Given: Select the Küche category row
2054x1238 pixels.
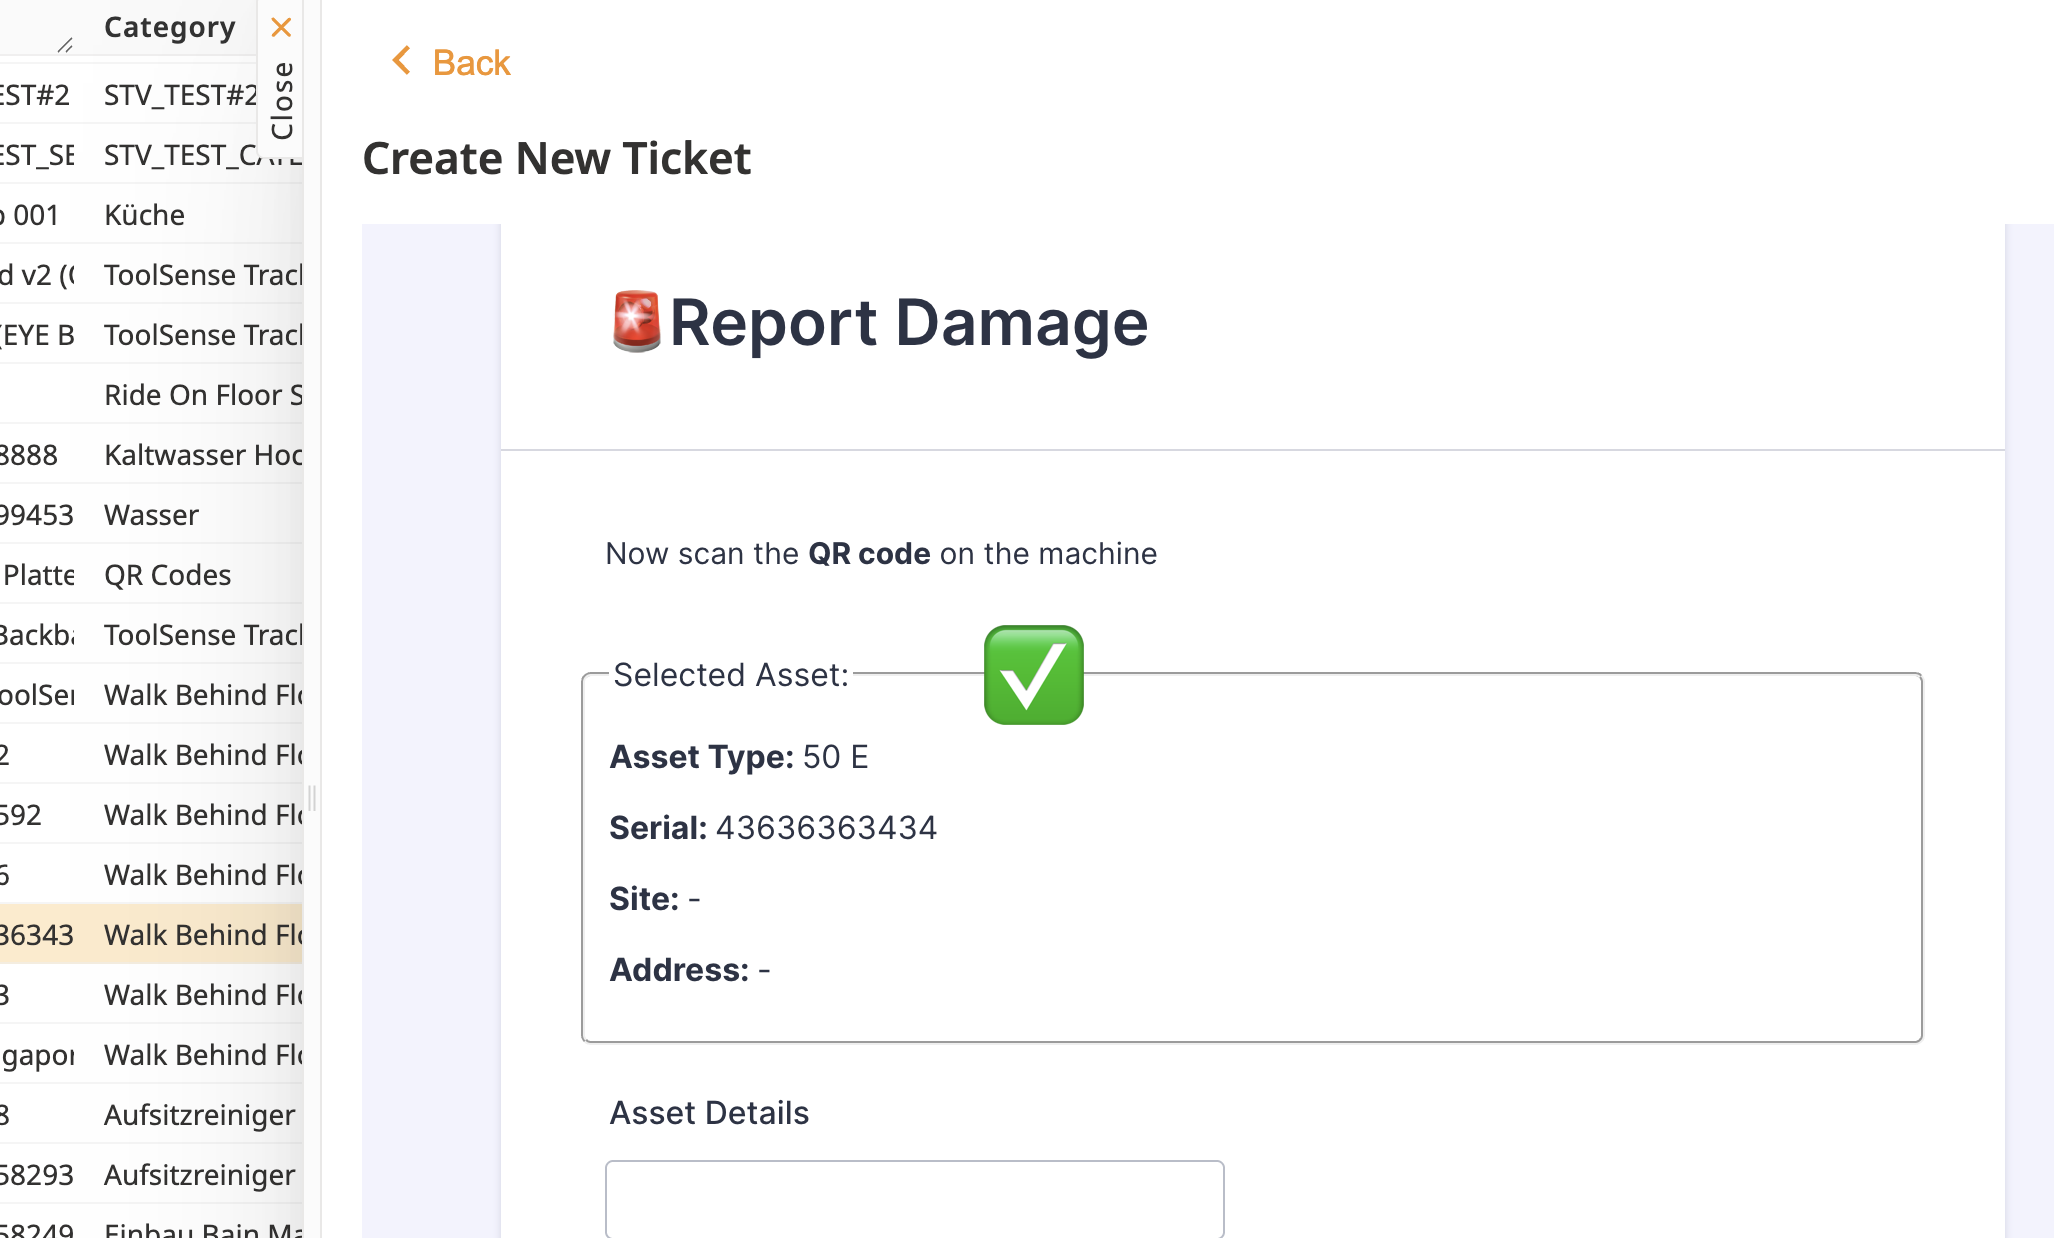Looking at the screenshot, I should tap(145, 215).
